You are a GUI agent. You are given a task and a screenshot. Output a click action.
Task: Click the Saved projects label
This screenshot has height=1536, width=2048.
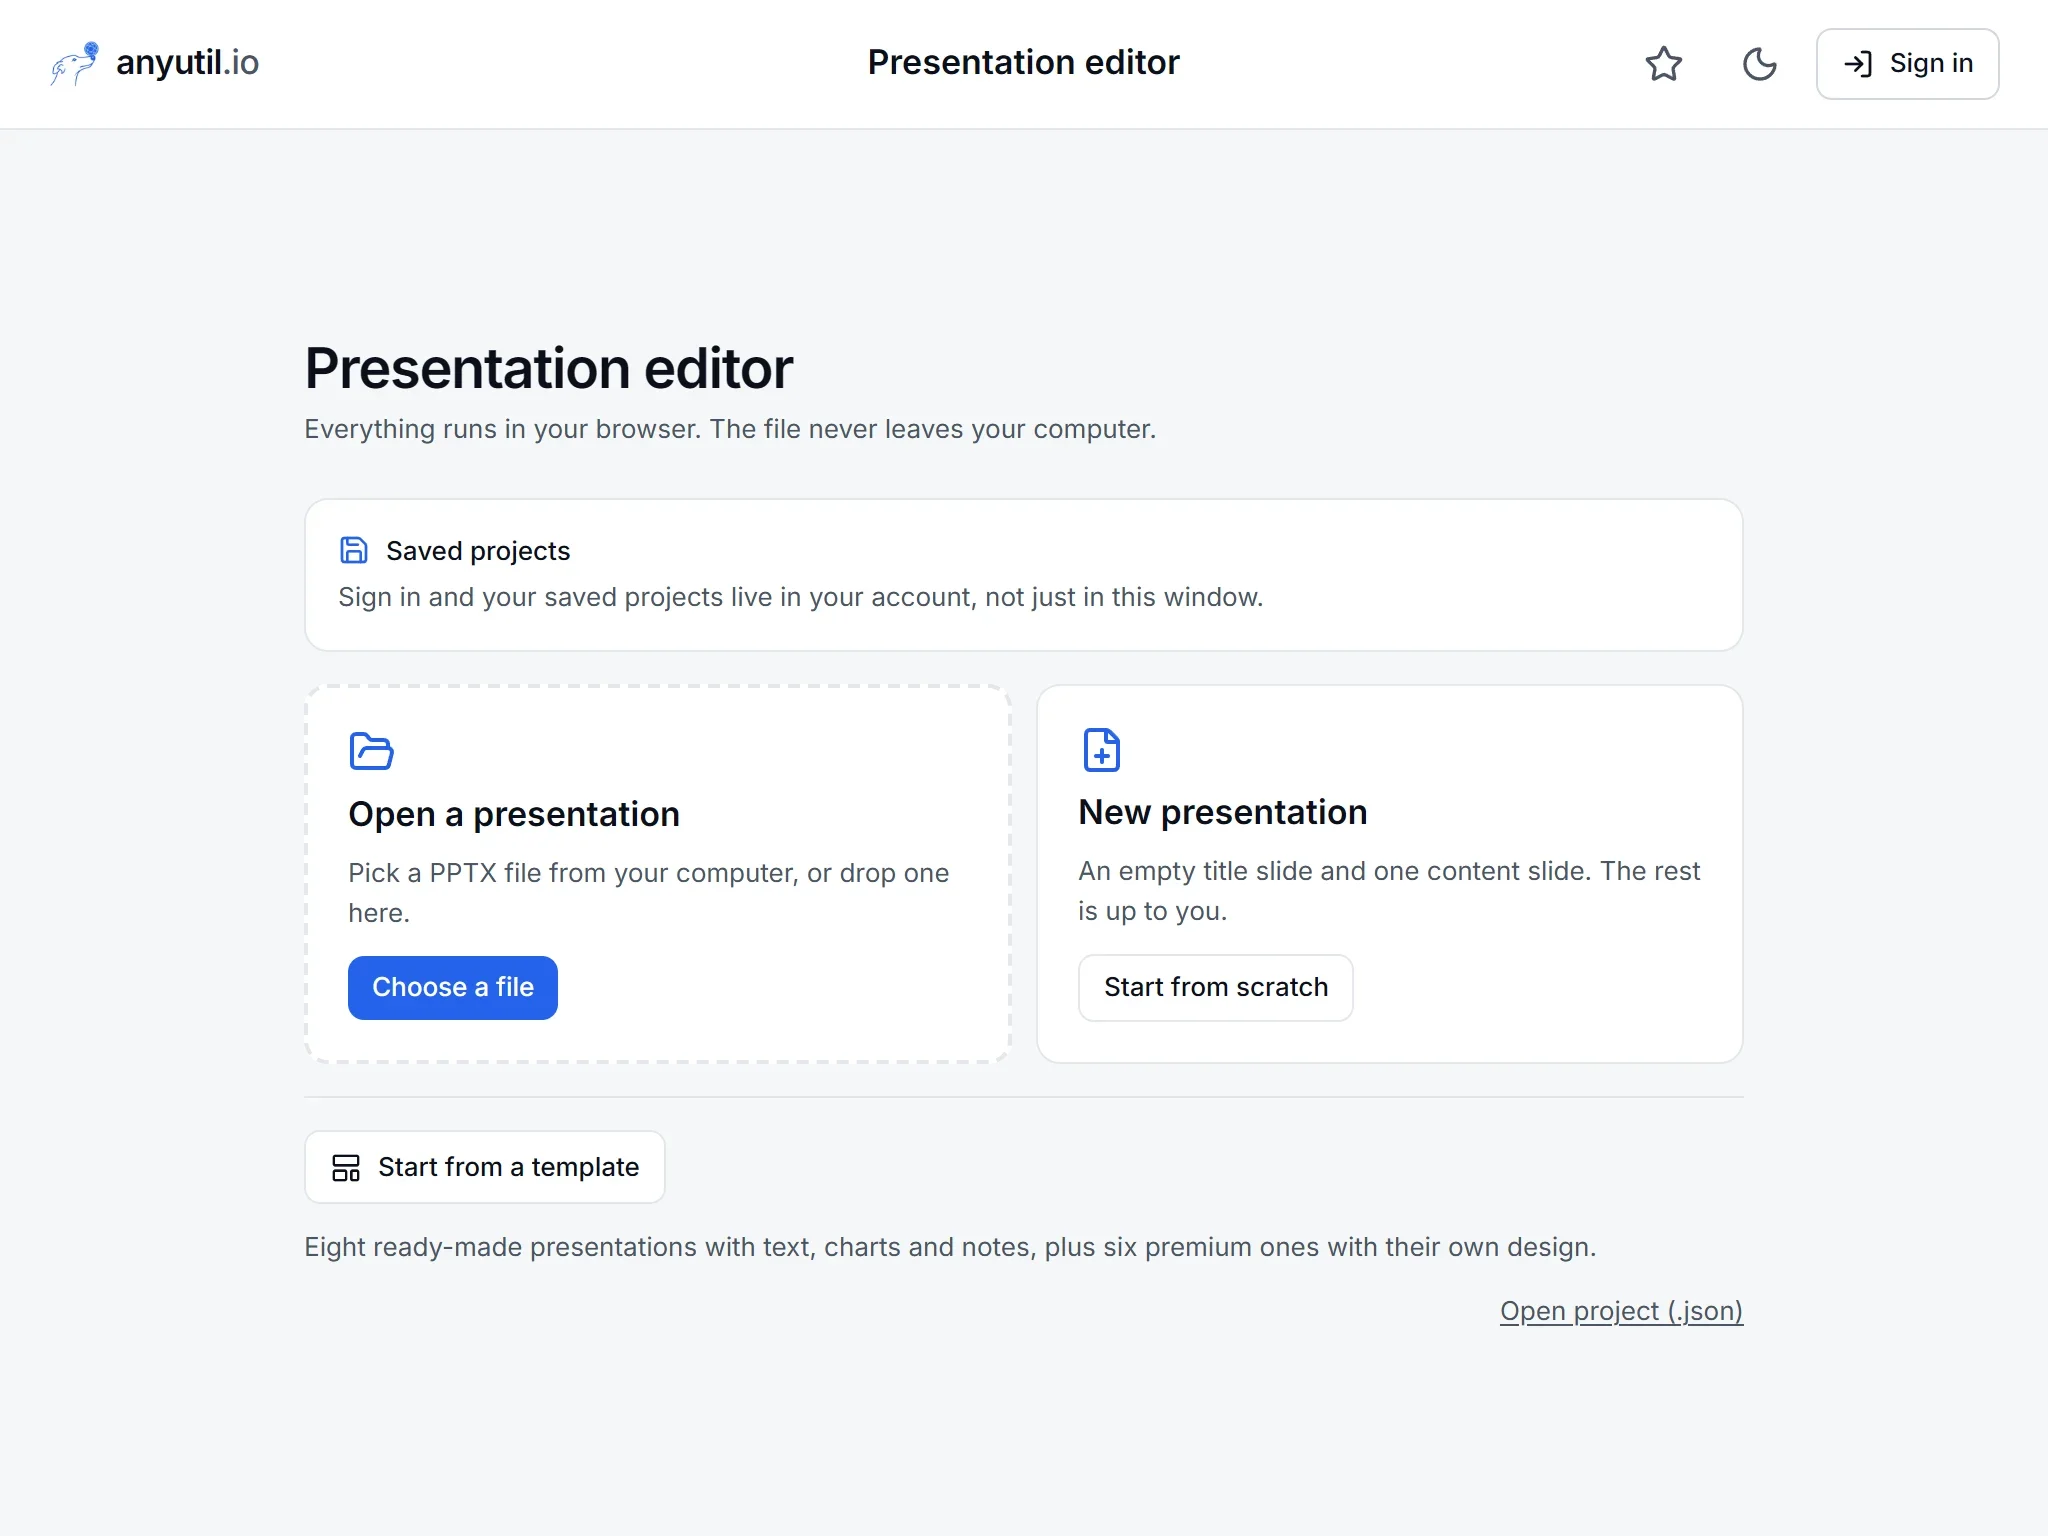pos(478,551)
